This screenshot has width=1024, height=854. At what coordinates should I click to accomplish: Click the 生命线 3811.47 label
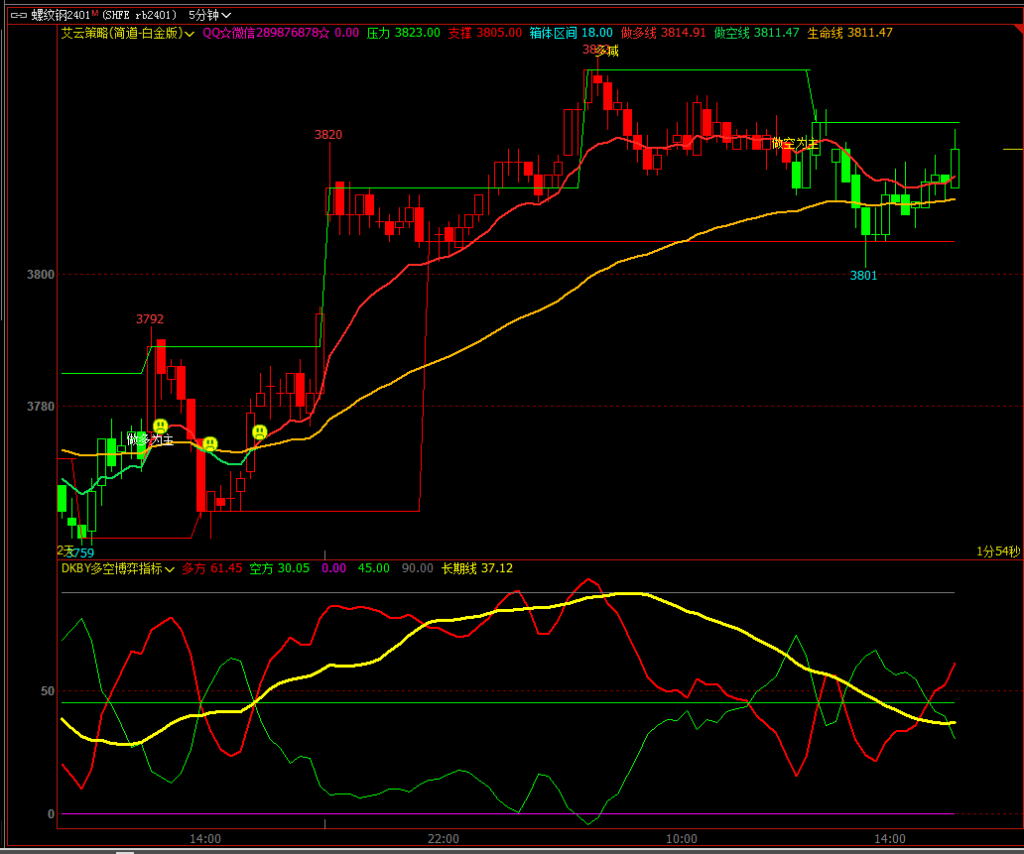(x=850, y=33)
